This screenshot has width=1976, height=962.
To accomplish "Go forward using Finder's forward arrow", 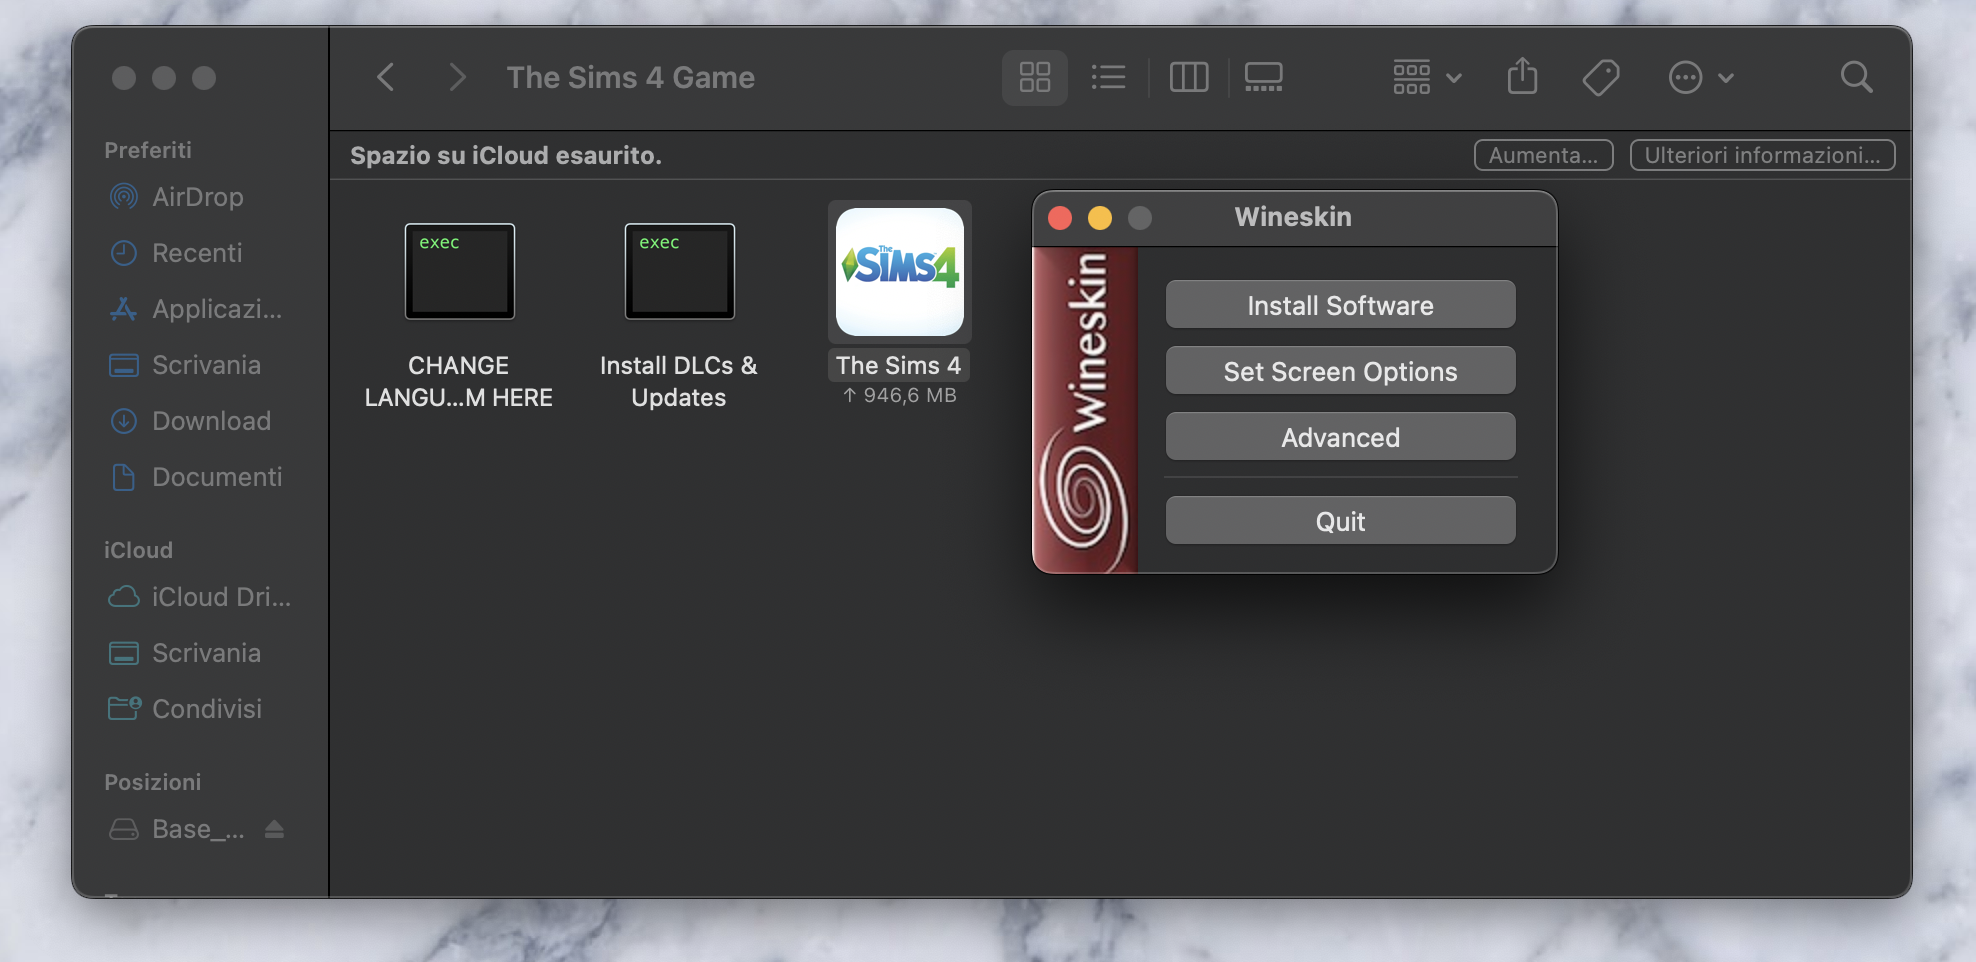I will (457, 77).
